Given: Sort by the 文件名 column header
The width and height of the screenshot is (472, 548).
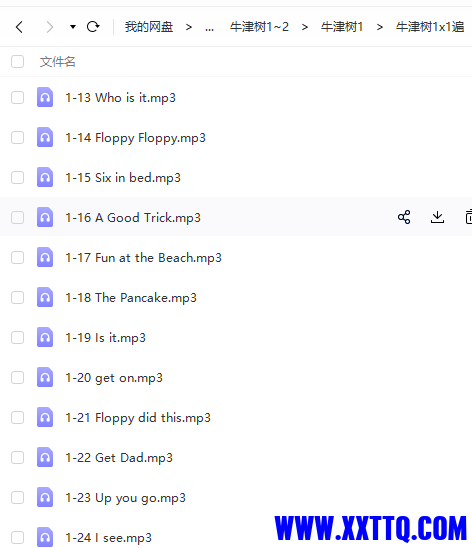Looking at the screenshot, I should [x=57, y=62].
